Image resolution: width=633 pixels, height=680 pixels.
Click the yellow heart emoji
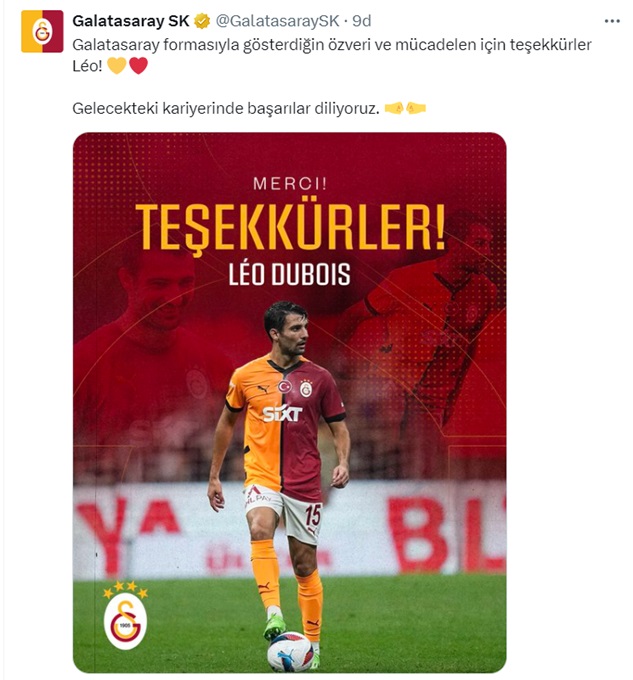[x=117, y=66]
